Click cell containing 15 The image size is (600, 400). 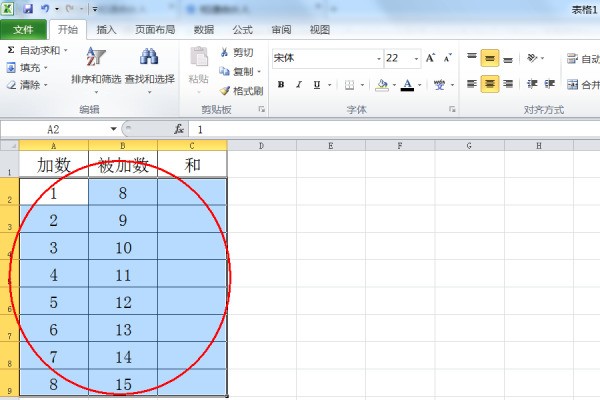point(123,383)
